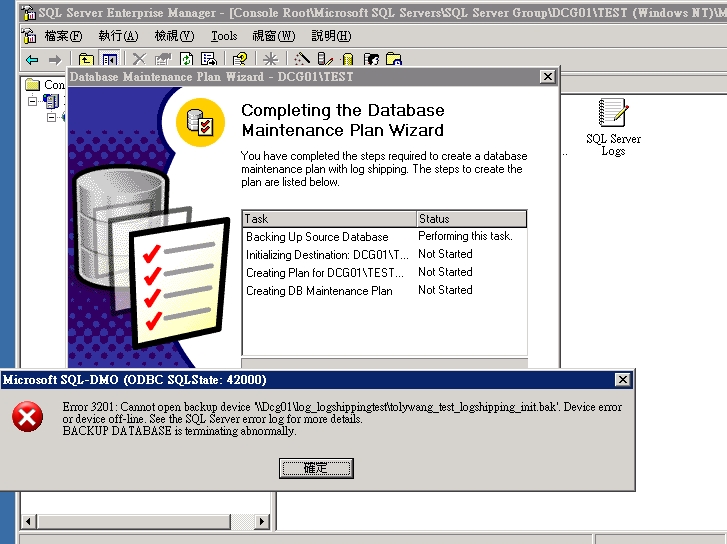The height and width of the screenshot is (544, 727).
Task: Select 'Initializing Destination: DCG01\T...' row
Action: pyautogui.click(x=384, y=255)
